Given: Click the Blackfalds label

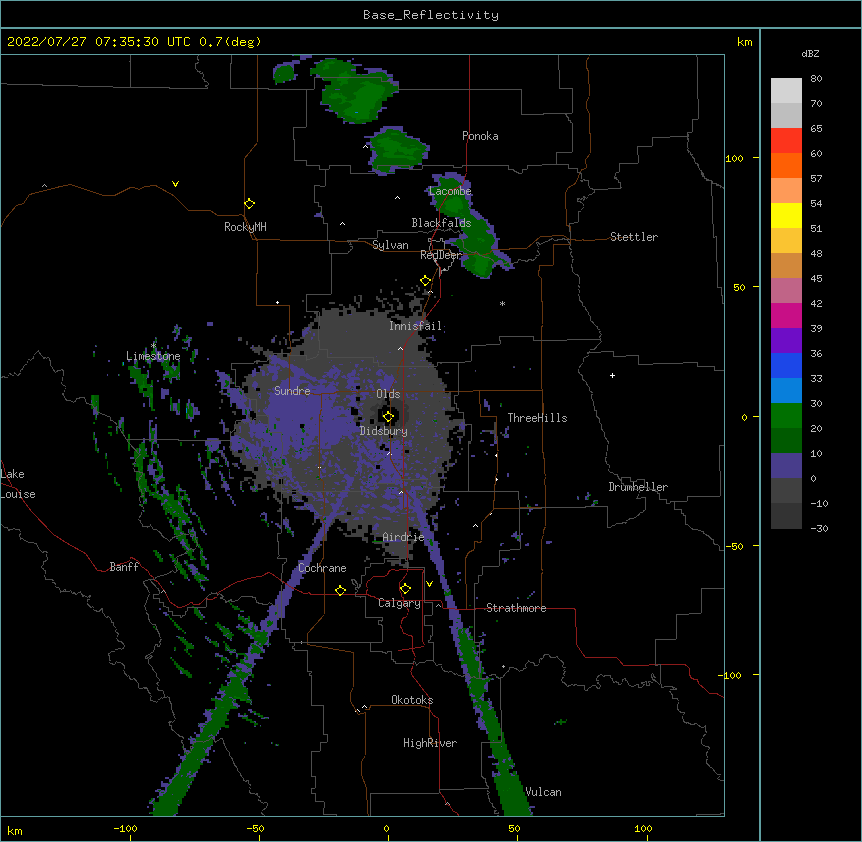Looking at the screenshot, I should pos(441,223).
